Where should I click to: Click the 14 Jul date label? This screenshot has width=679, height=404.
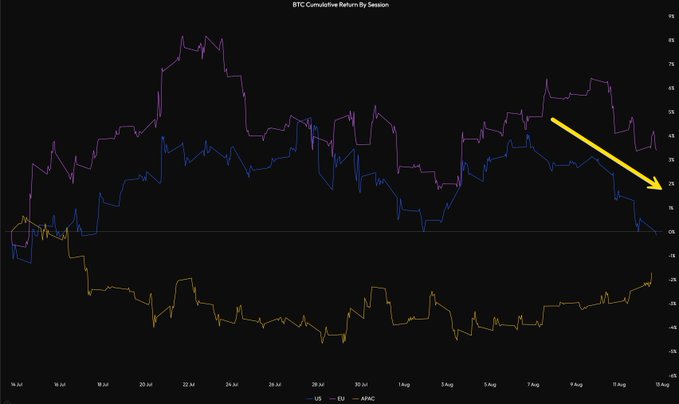pos(16,384)
